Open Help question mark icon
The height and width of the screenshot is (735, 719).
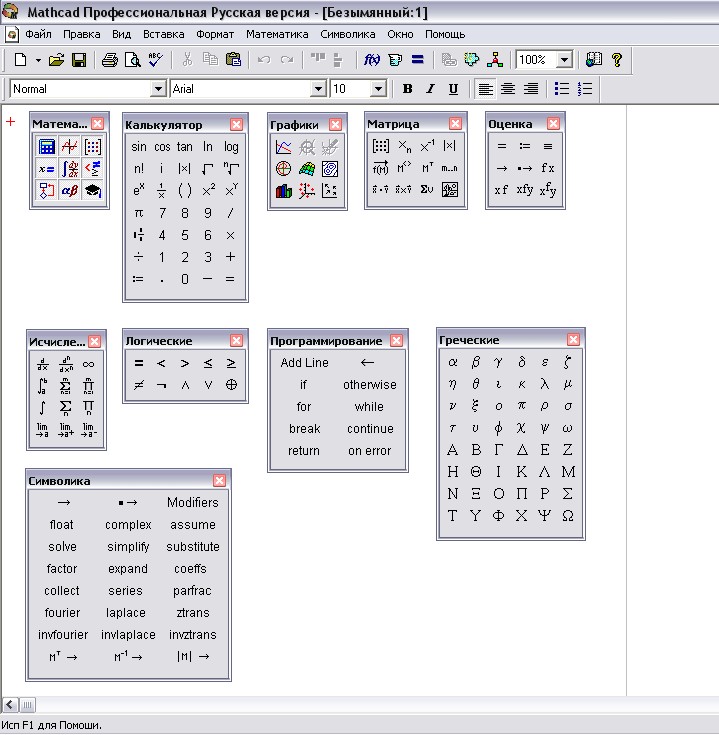tap(617, 60)
